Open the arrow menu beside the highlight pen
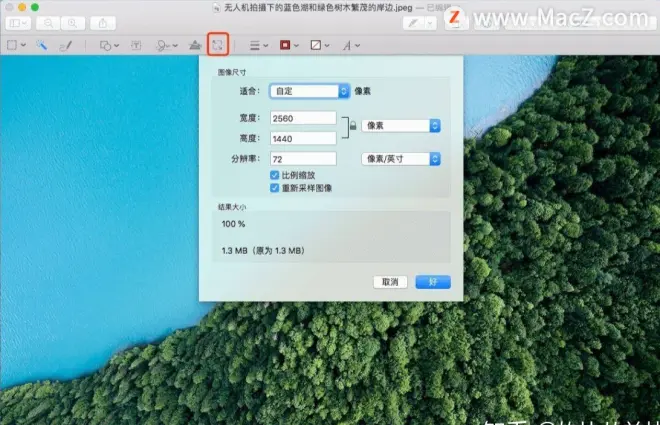The image size is (660, 425). coord(430,23)
